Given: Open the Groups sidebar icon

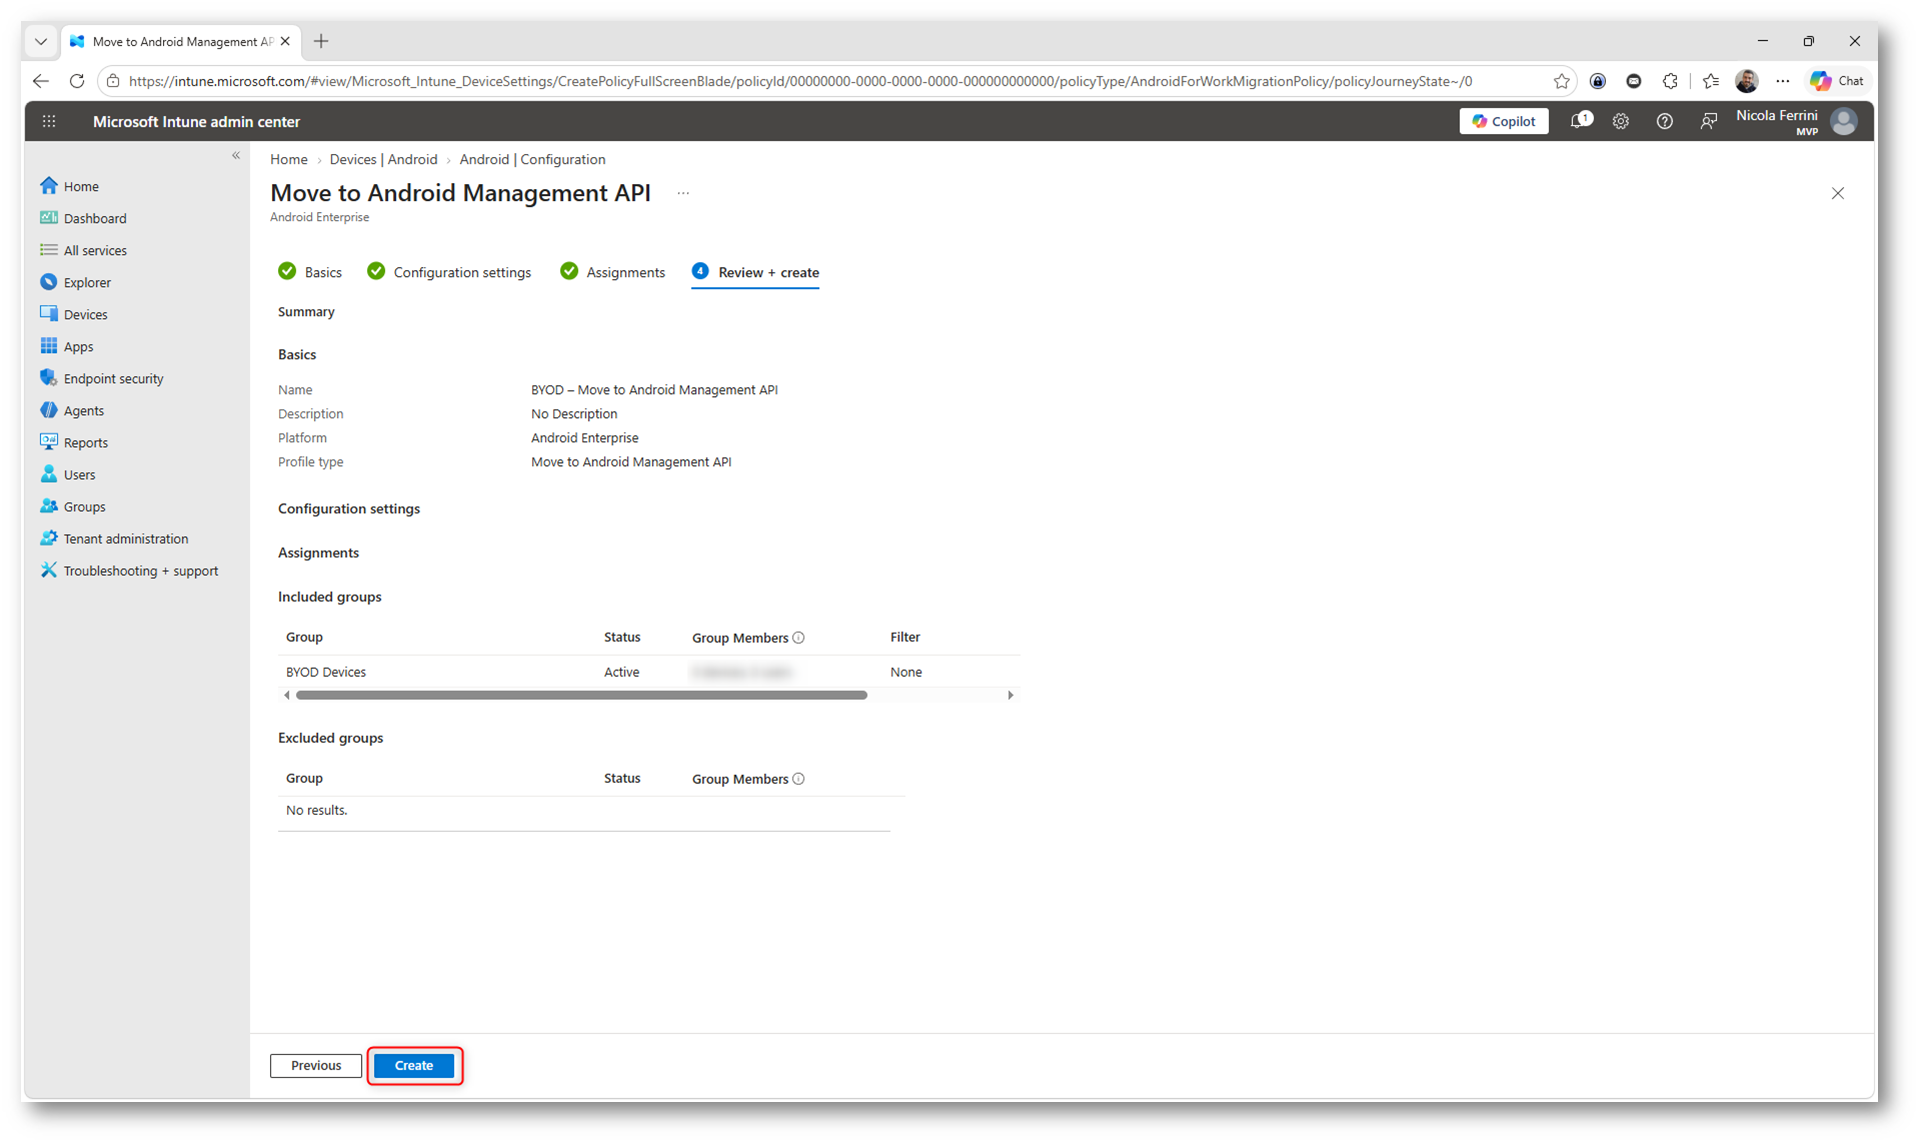Looking at the screenshot, I should point(49,506).
